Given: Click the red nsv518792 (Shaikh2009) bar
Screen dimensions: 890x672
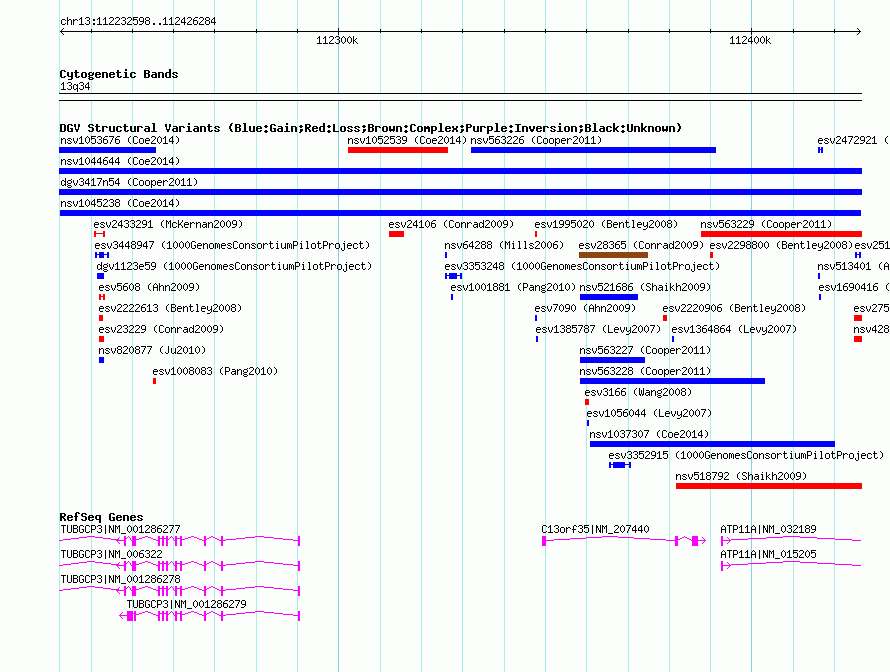Looking at the screenshot, I should pyautogui.click(x=769, y=486).
